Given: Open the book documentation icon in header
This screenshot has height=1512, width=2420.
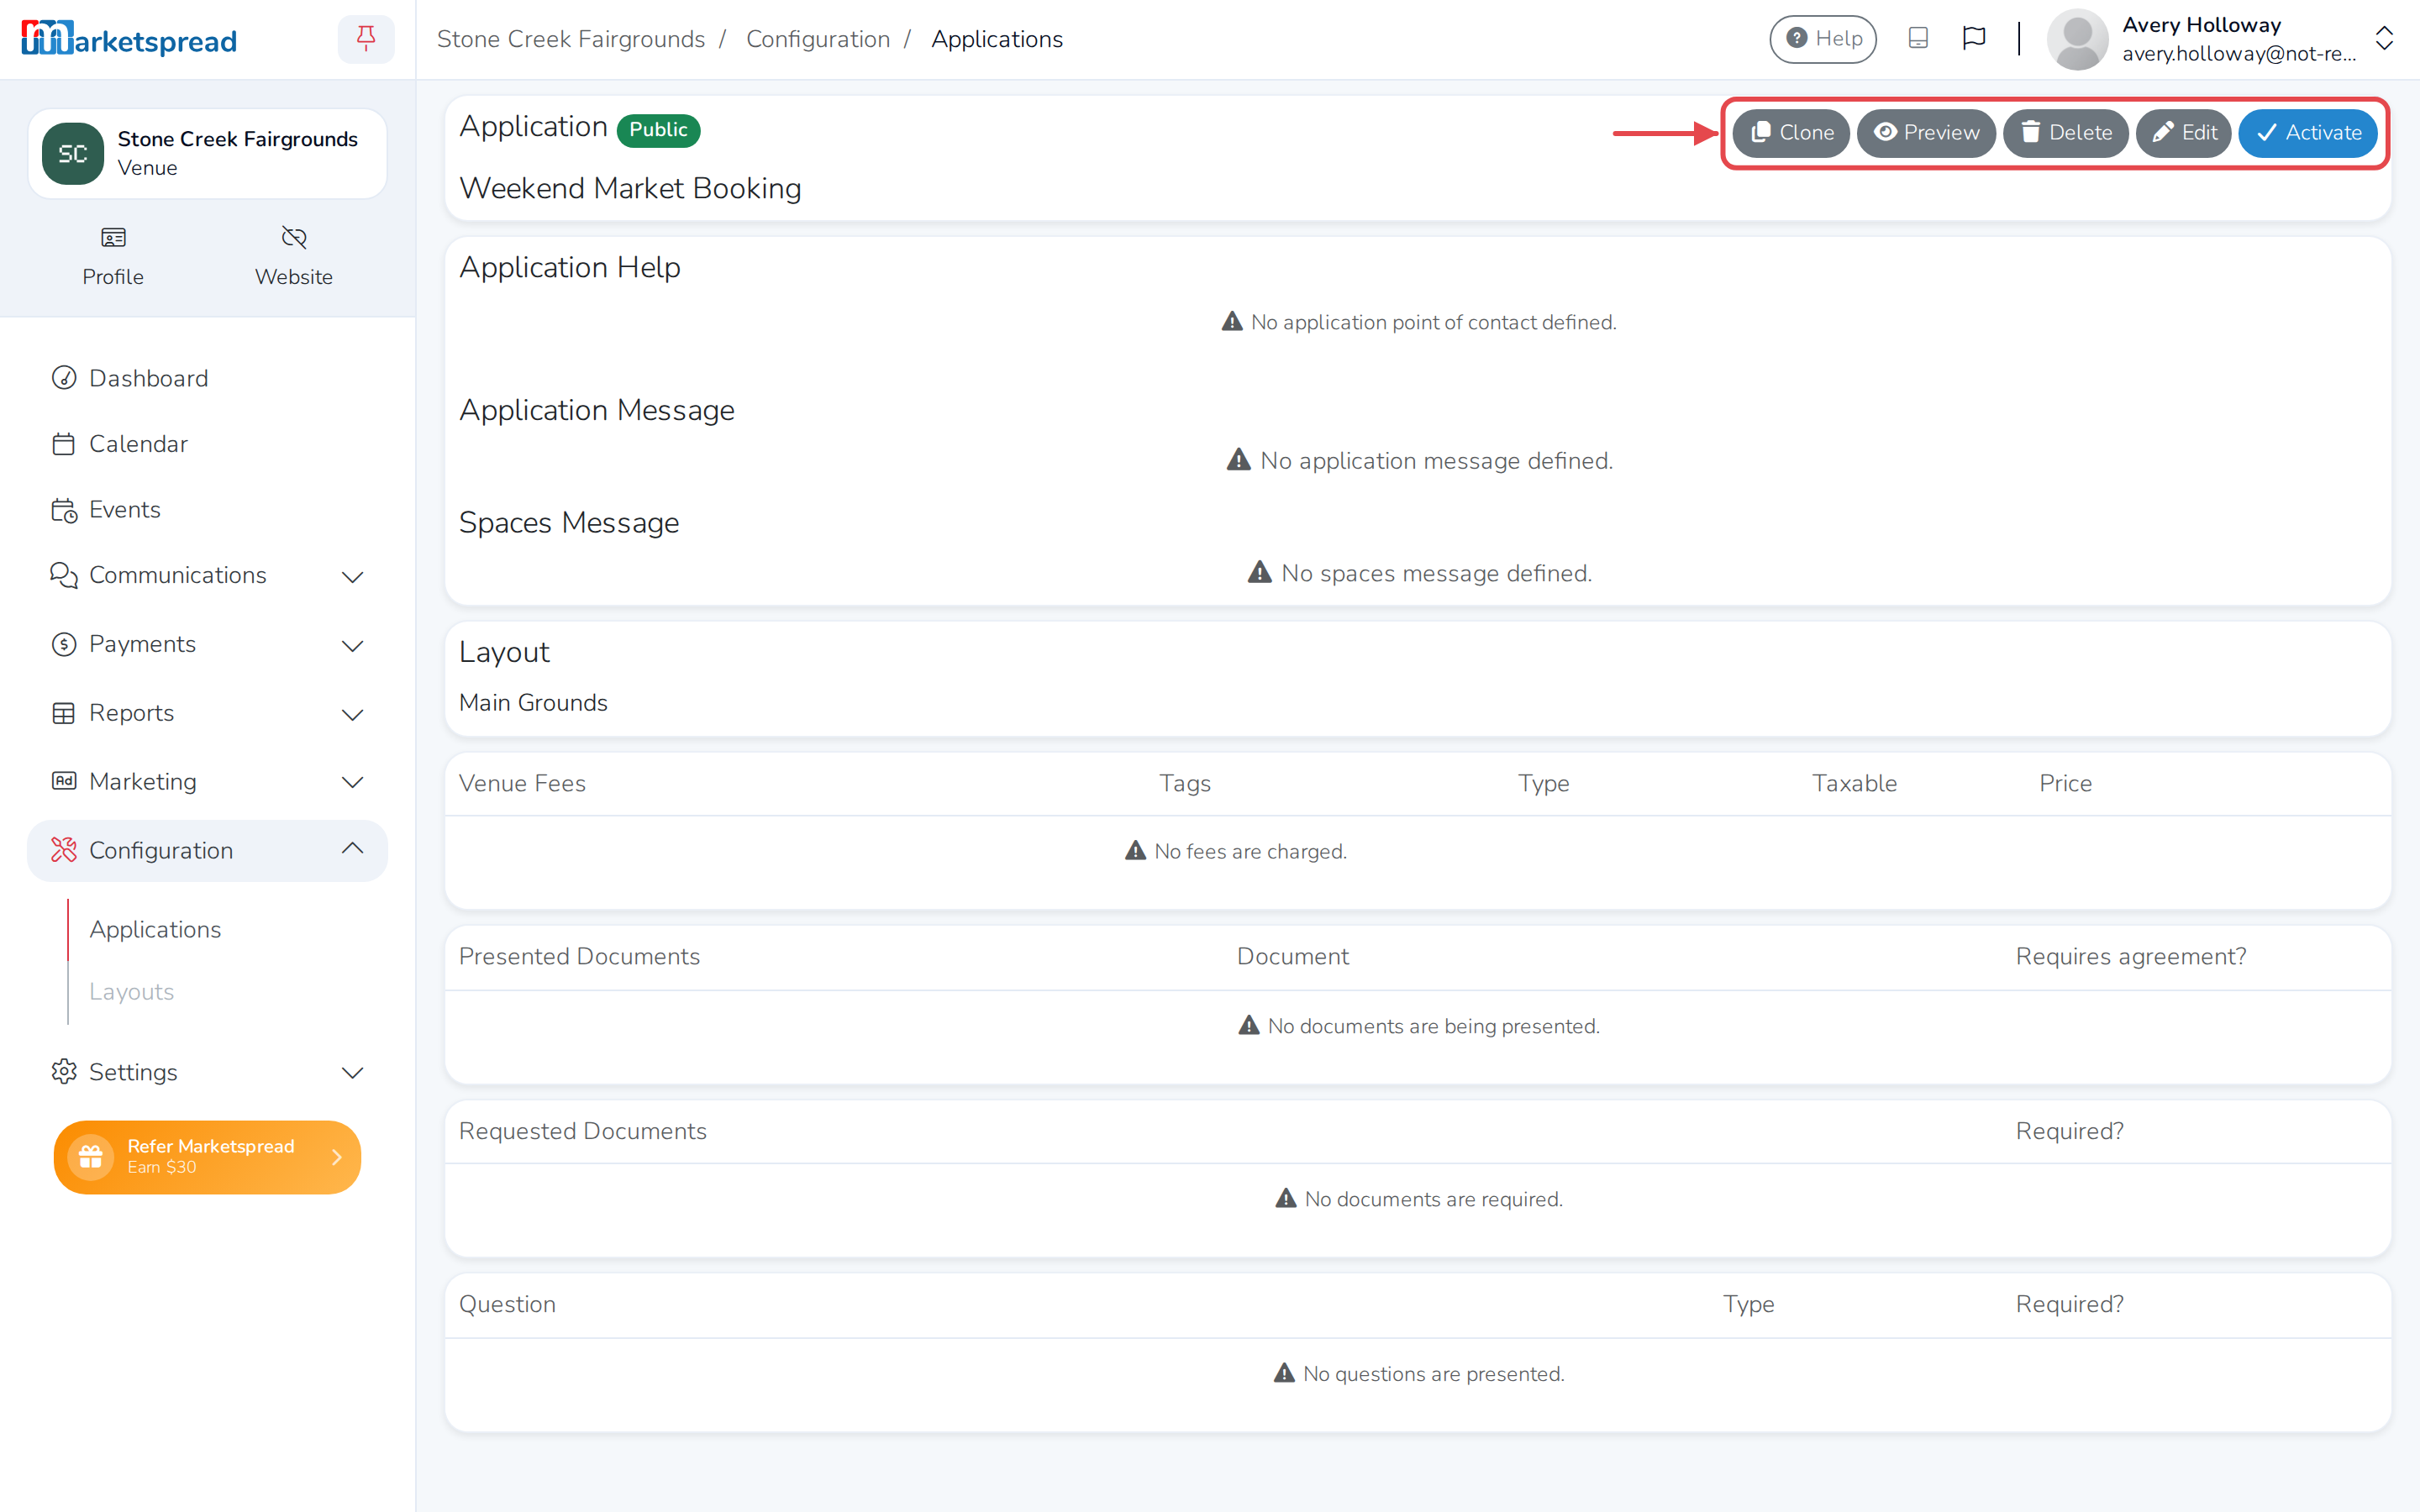Looking at the screenshot, I should 1917,39.
